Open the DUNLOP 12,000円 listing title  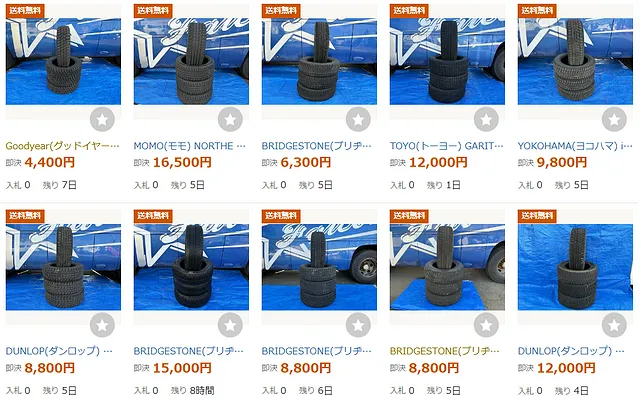[571, 351]
